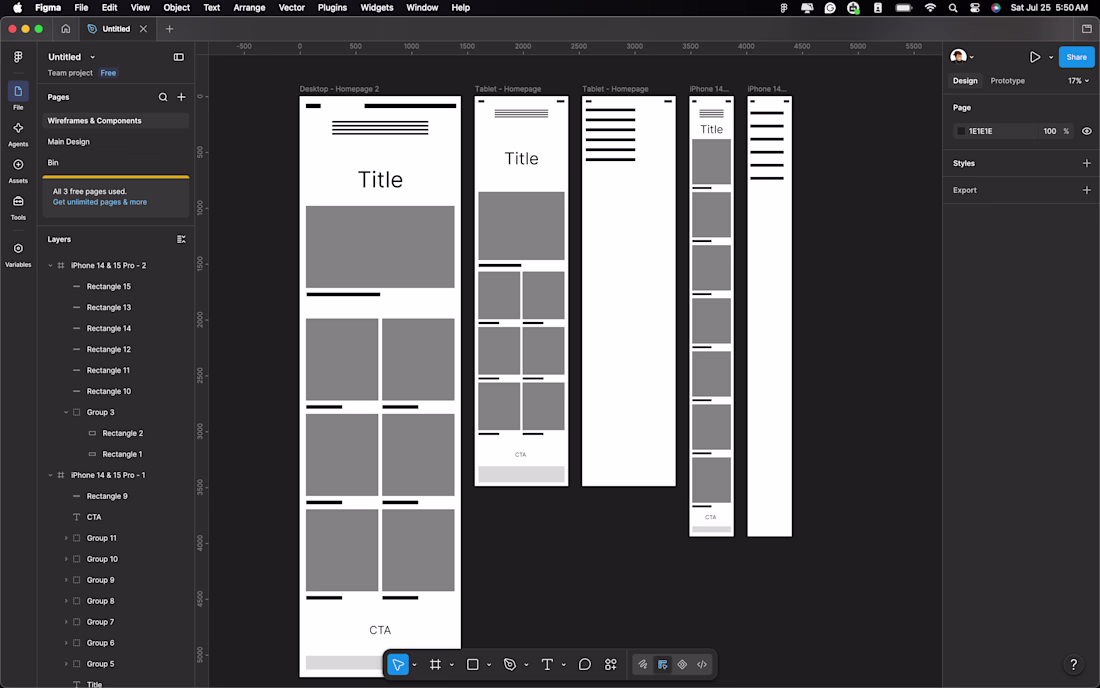
Task: Open the Plugins menu
Action: point(332,8)
